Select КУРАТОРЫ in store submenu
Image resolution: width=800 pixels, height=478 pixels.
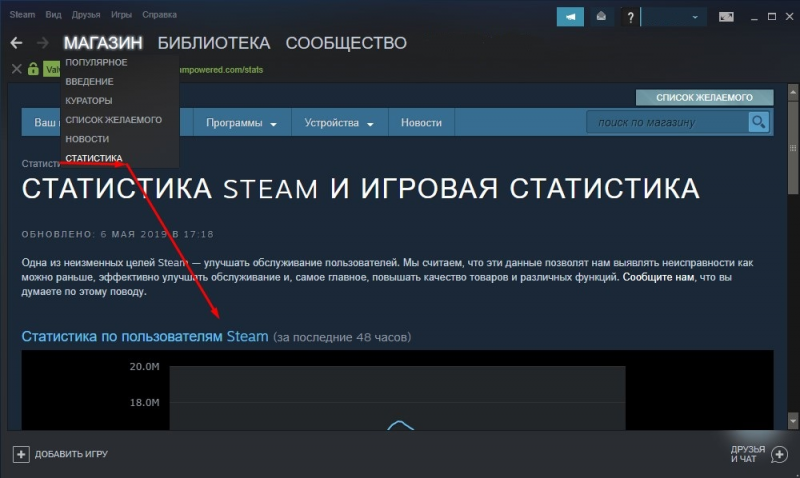click(x=89, y=101)
